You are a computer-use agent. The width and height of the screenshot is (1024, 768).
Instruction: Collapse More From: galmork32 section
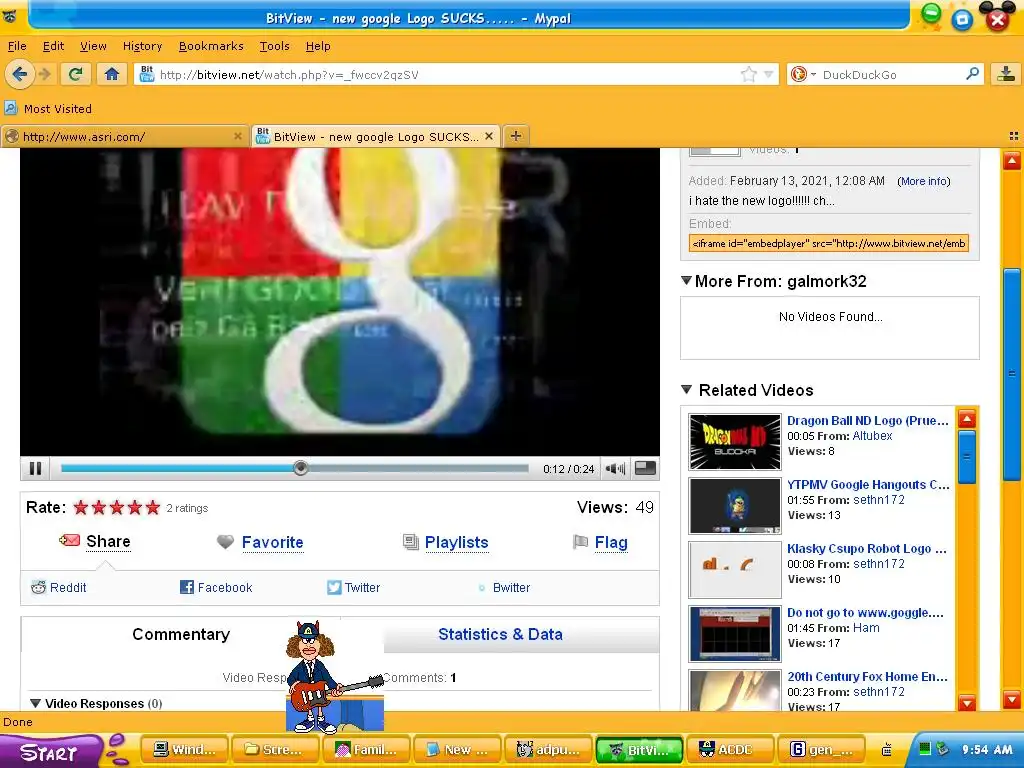[x=686, y=281]
